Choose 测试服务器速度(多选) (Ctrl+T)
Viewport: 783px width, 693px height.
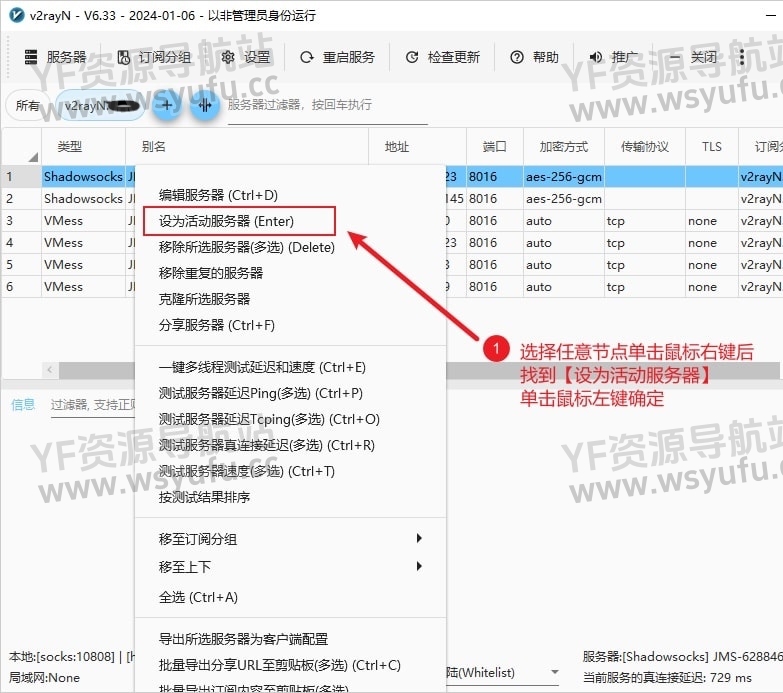pos(290,471)
